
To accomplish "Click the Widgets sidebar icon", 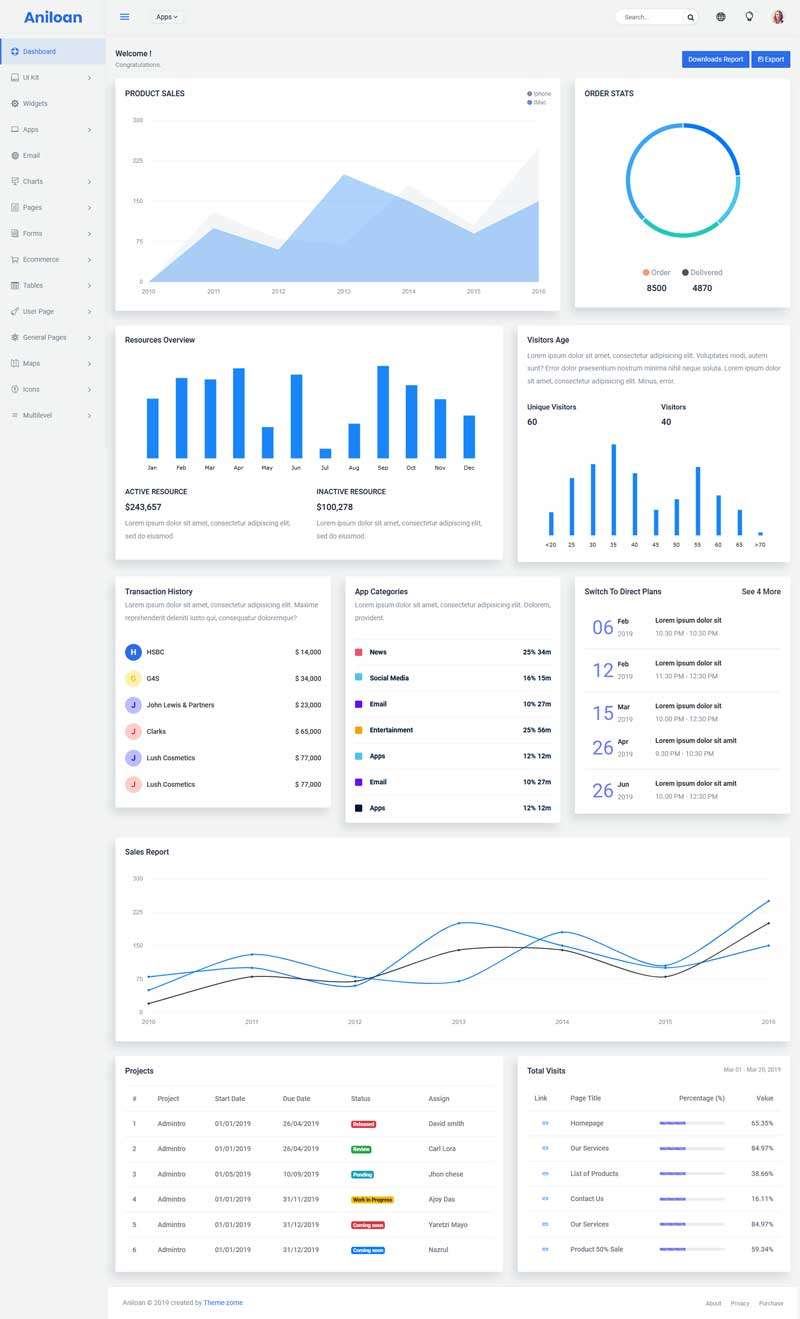I will tap(15, 103).
